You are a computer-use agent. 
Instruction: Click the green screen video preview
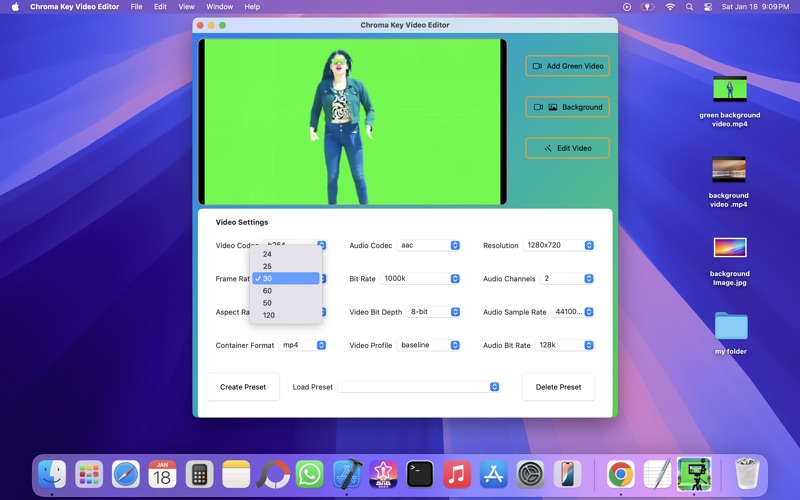(x=352, y=121)
